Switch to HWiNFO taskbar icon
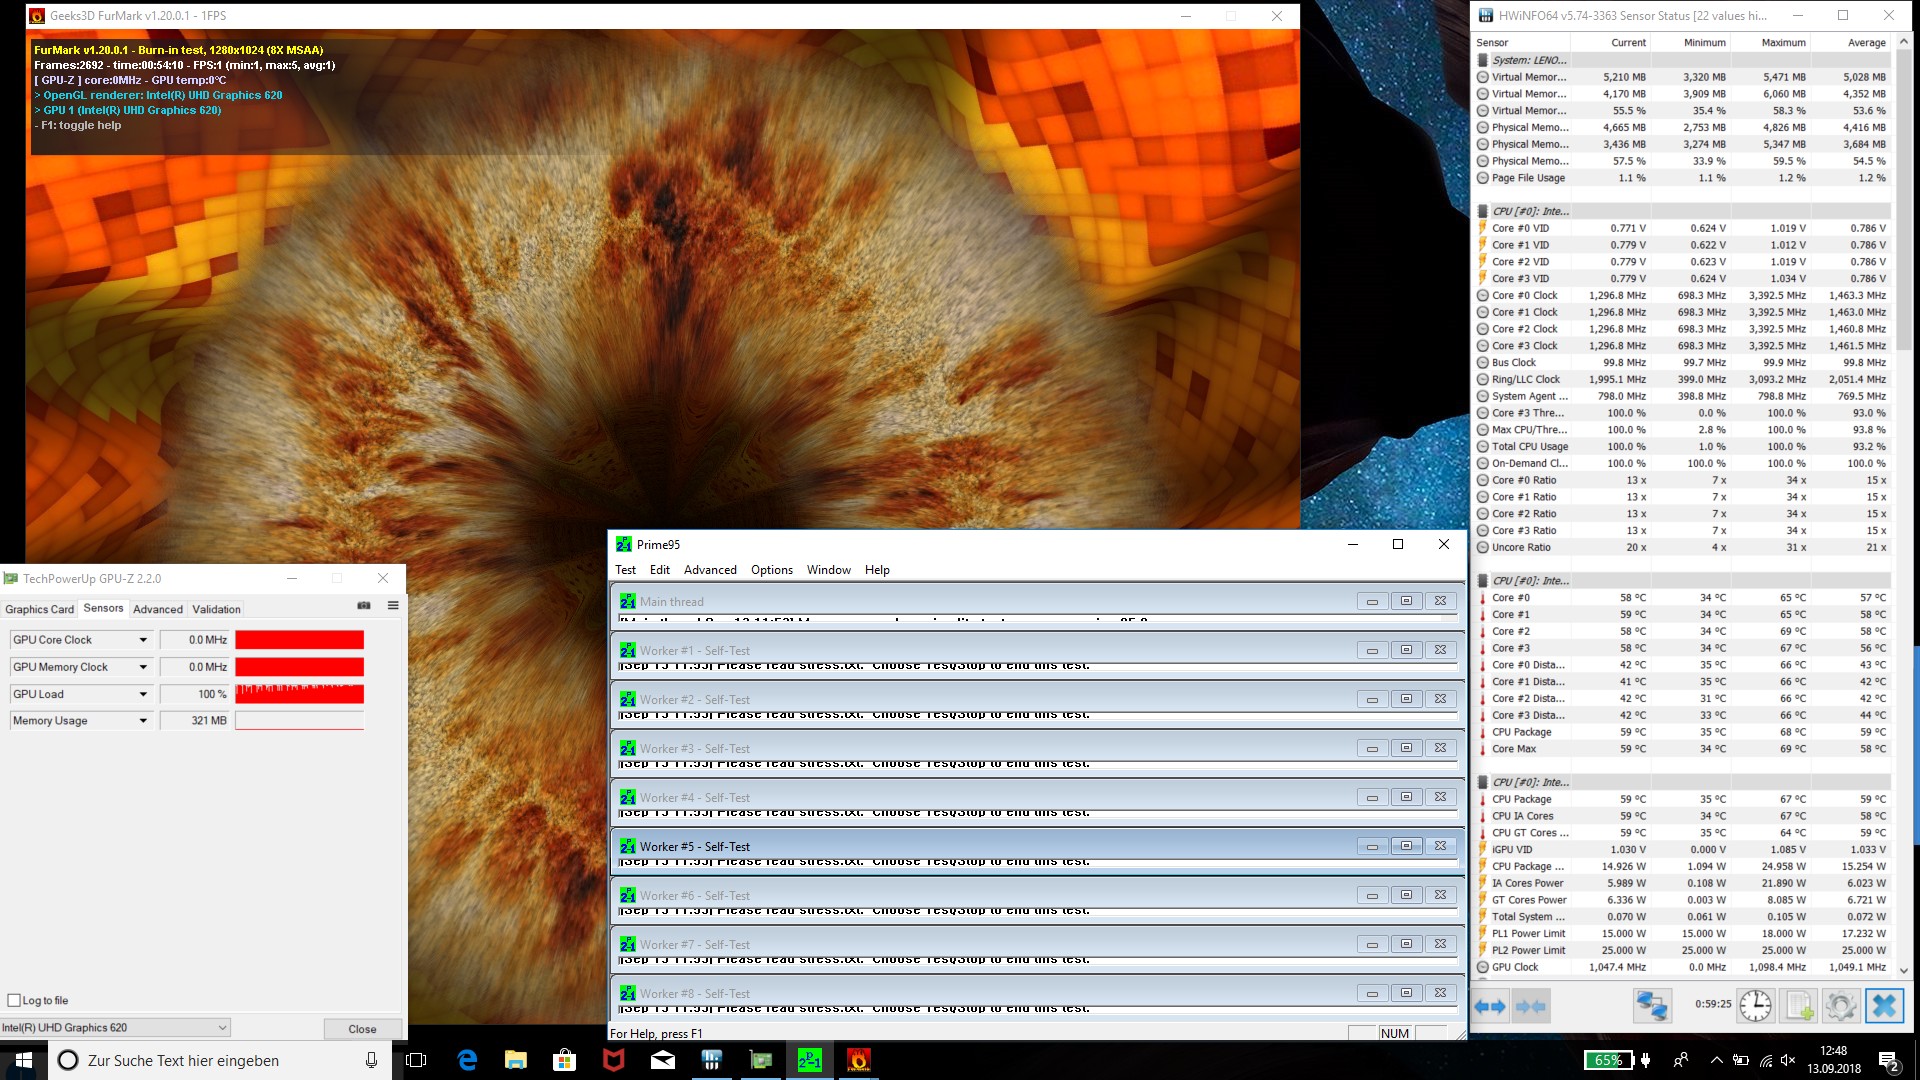This screenshot has width=1920, height=1080. (712, 1060)
